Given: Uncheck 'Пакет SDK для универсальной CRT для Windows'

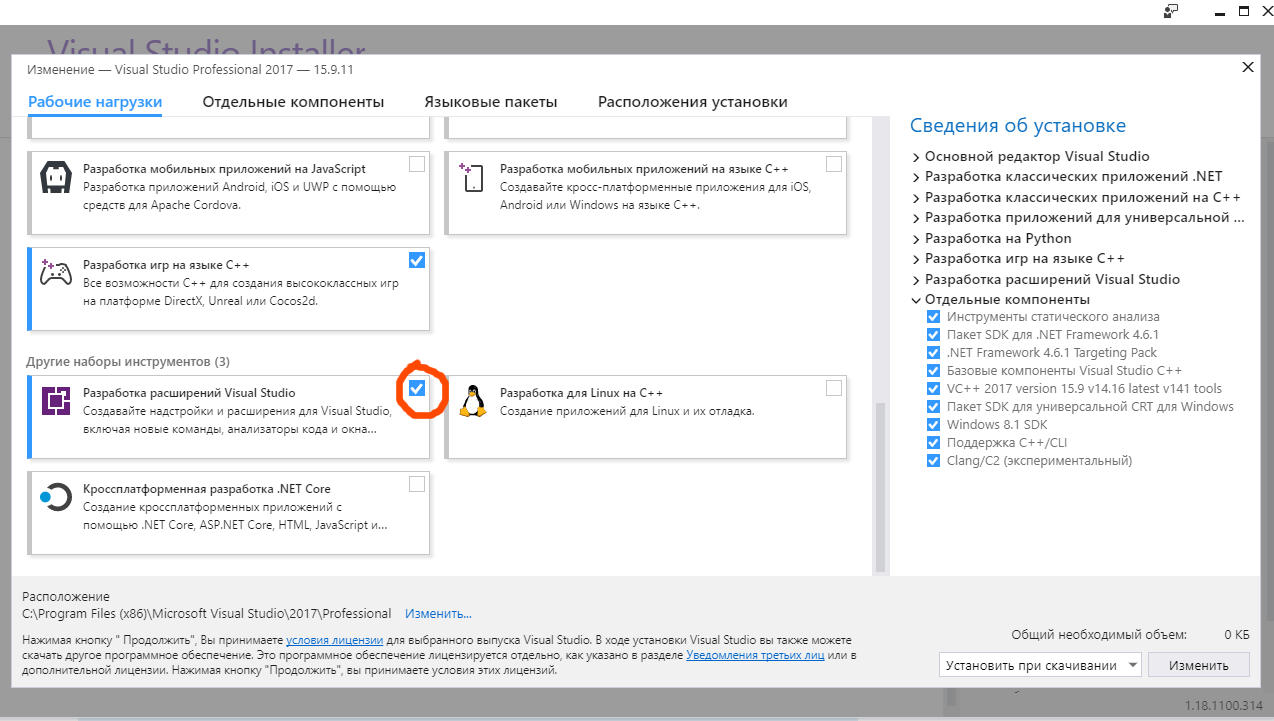Looking at the screenshot, I should click(x=933, y=406).
